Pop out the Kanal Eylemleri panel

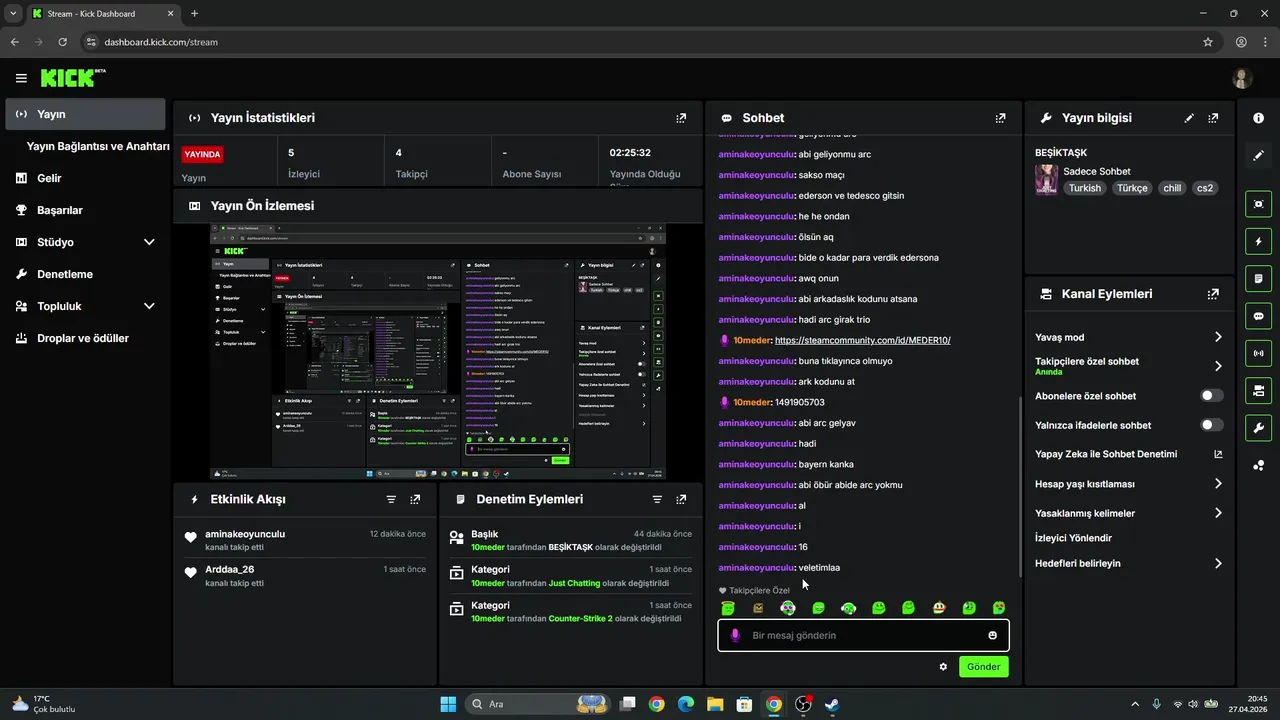(x=1213, y=294)
